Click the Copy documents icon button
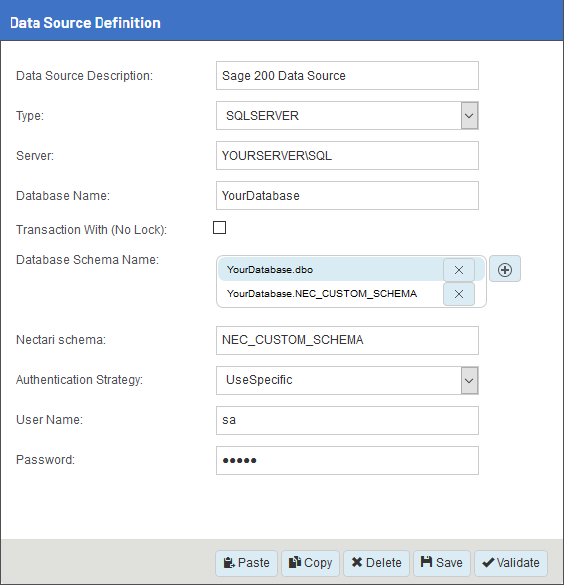 pyautogui.click(x=310, y=563)
